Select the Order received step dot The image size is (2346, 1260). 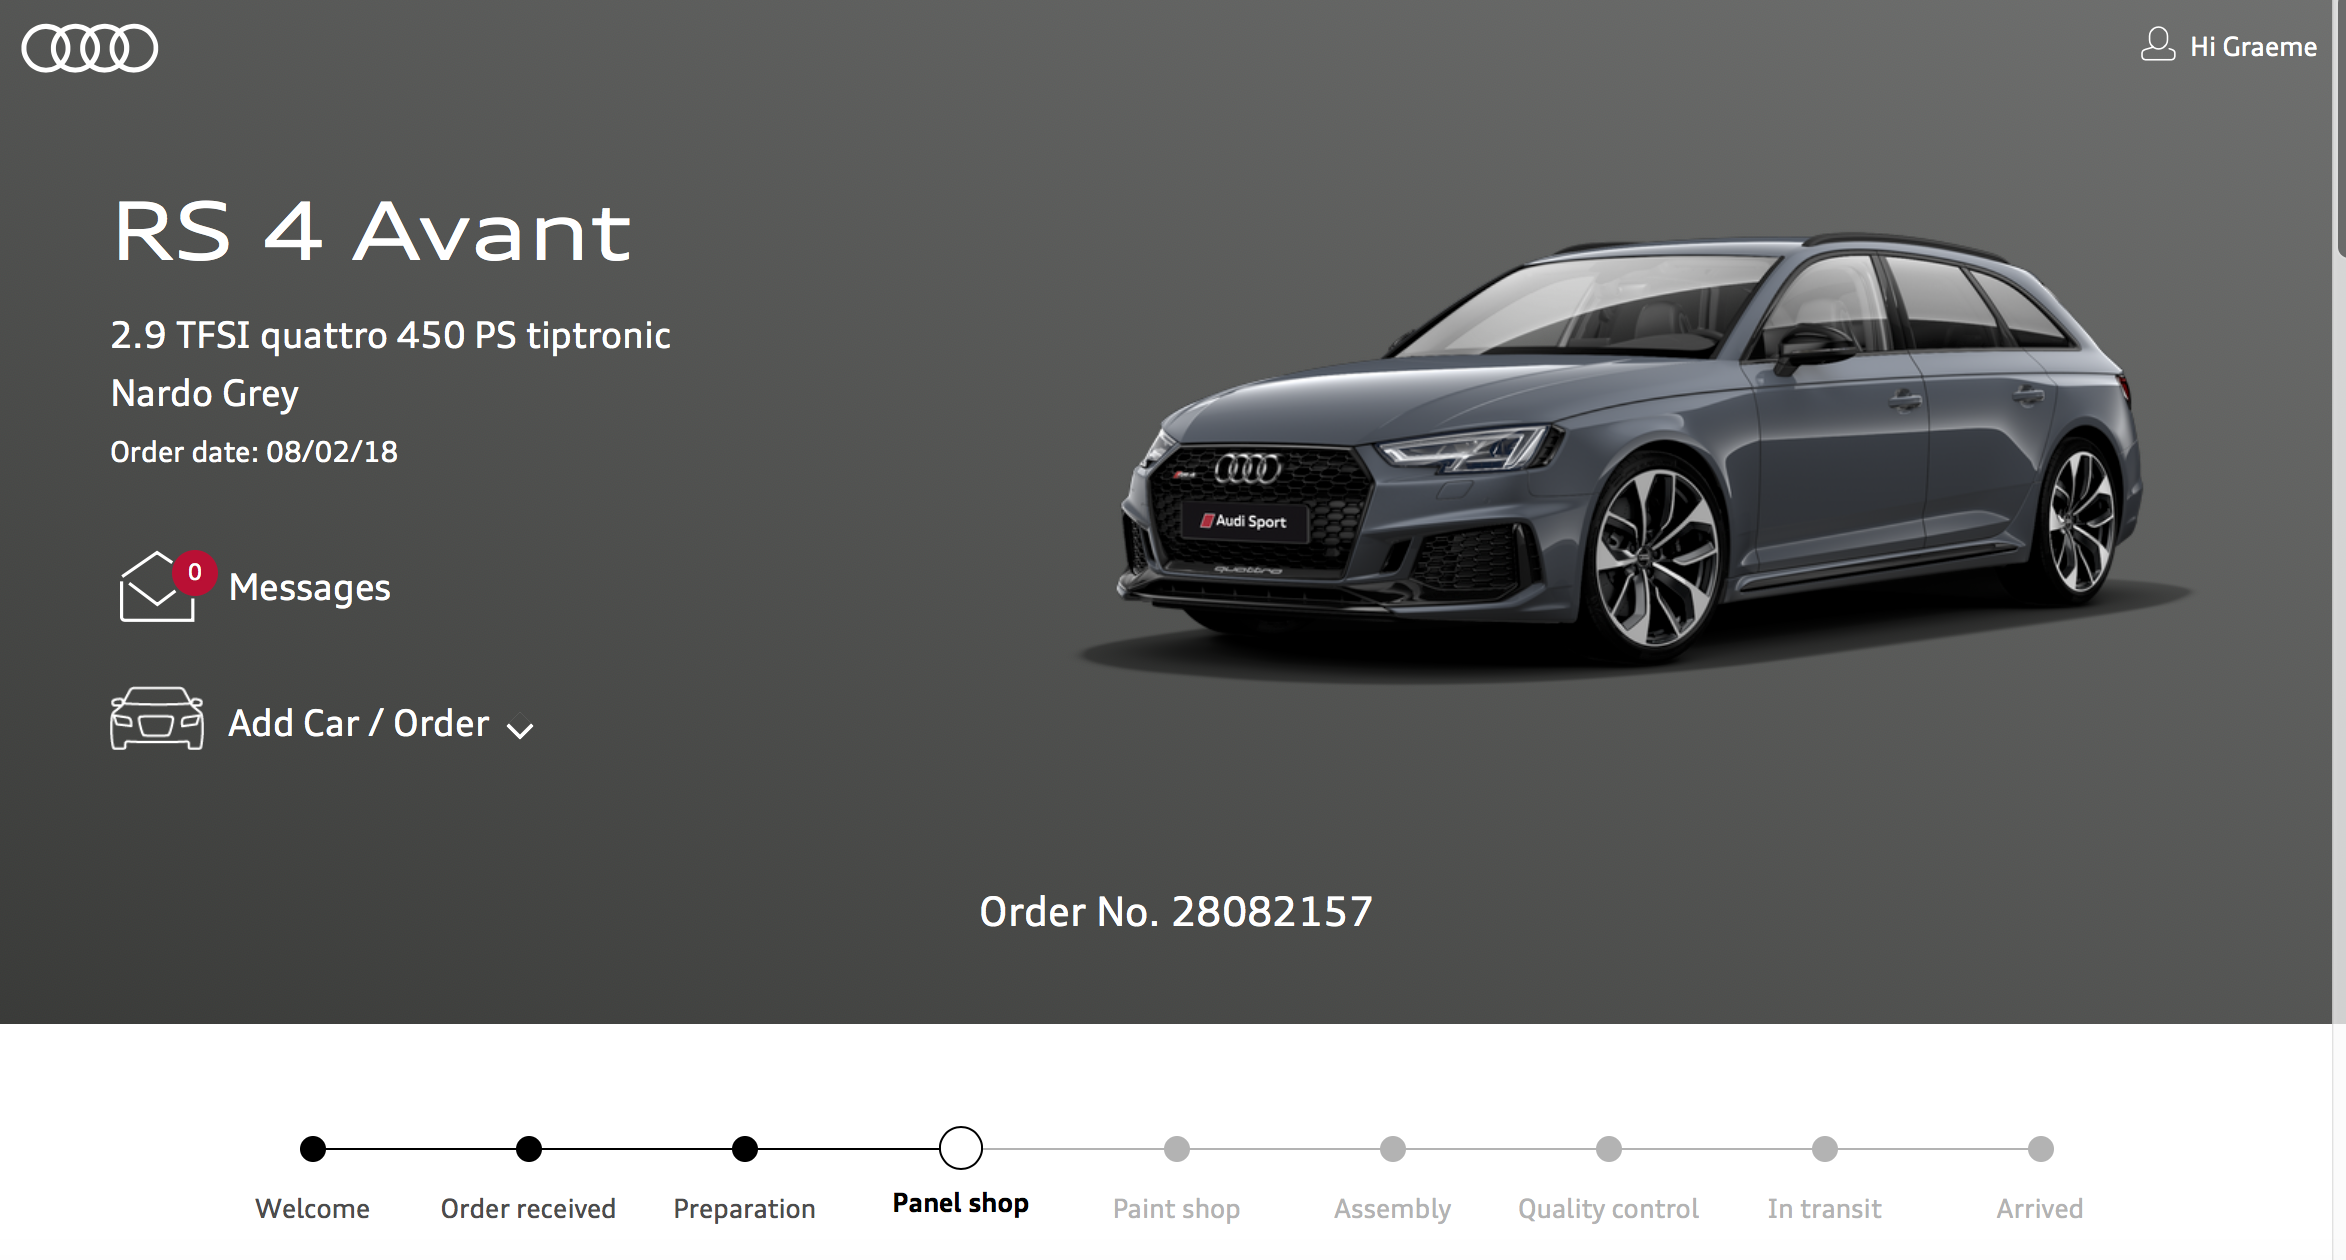pos(529,1149)
